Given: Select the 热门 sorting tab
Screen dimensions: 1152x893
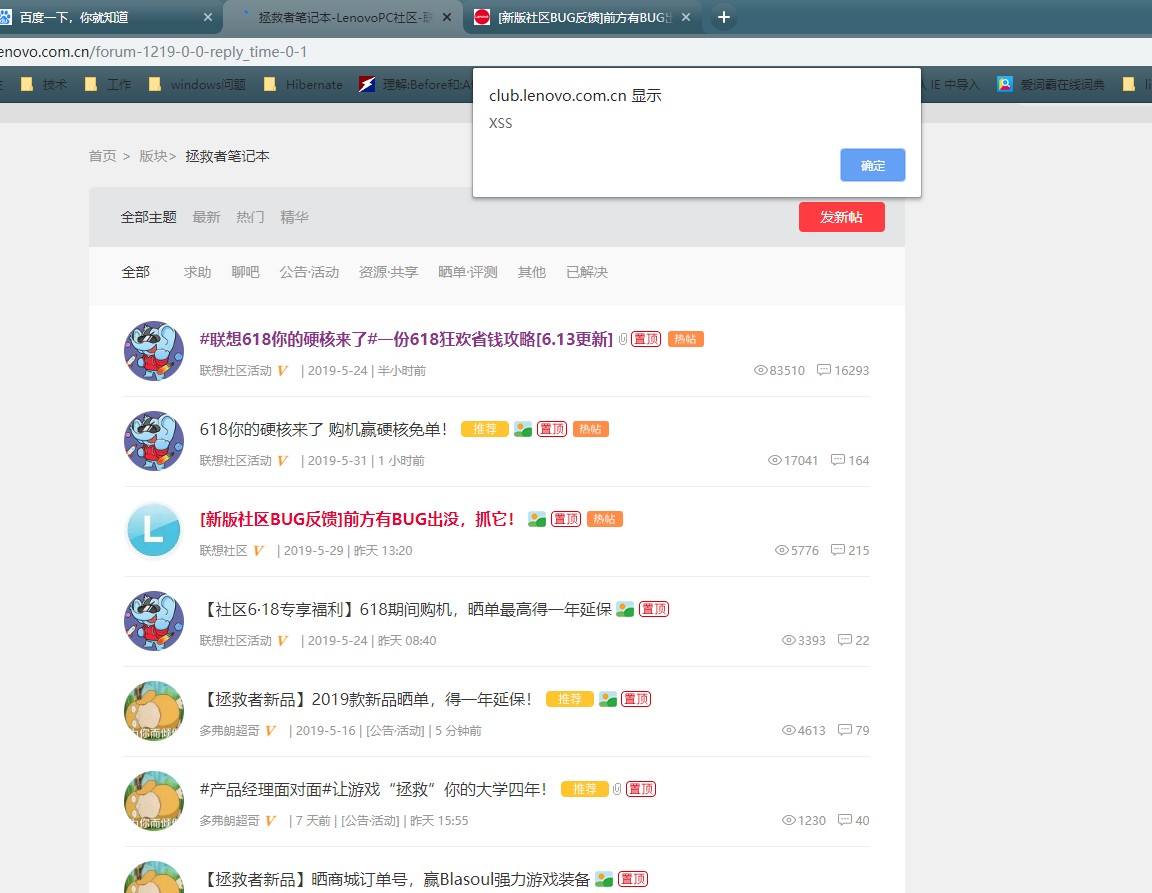Looking at the screenshot, I should 251,217.
